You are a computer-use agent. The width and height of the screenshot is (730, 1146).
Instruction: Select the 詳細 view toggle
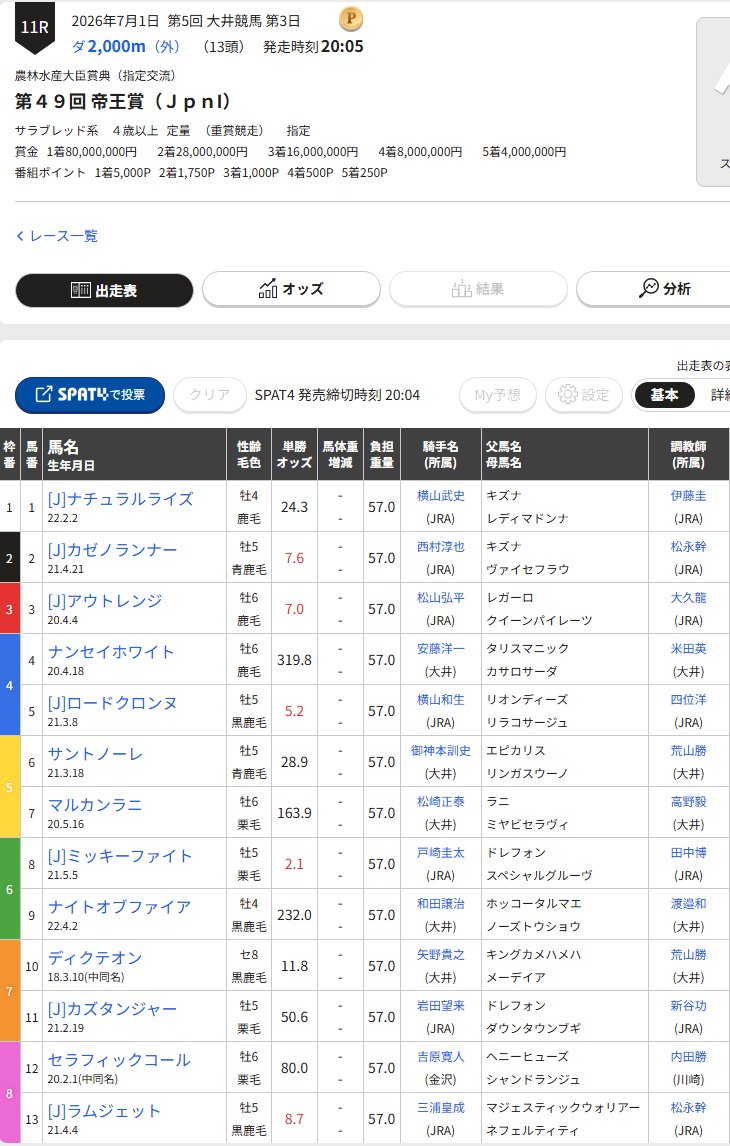click(x=720, y=395)
